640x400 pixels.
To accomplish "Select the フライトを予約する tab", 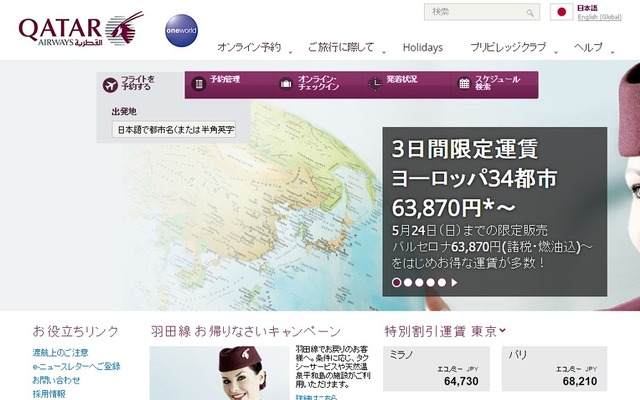I will click(x=140, y=85).
